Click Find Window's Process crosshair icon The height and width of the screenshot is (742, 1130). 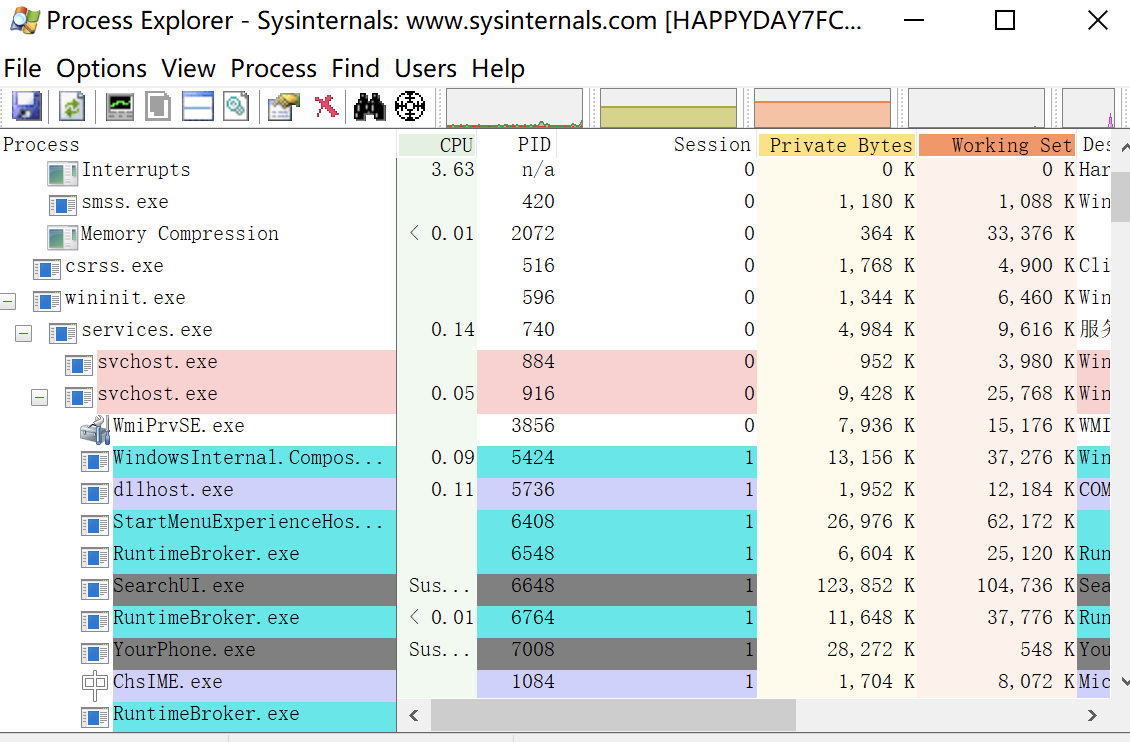(410, 107)
